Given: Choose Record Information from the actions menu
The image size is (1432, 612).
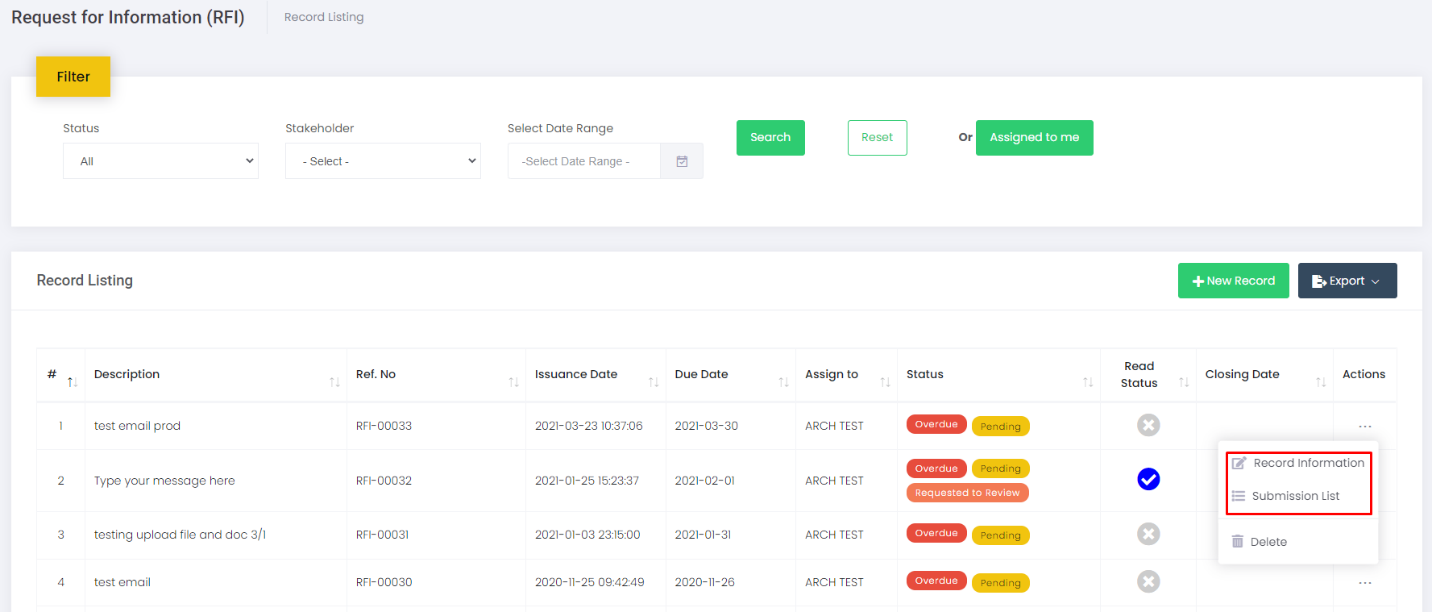Looking at the screenshot, I should tap(1308, 463).
